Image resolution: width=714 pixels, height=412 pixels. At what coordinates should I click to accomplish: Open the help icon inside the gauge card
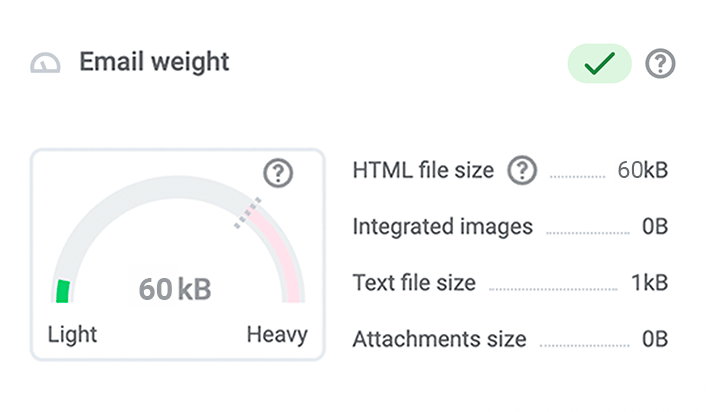pos(278,173)
